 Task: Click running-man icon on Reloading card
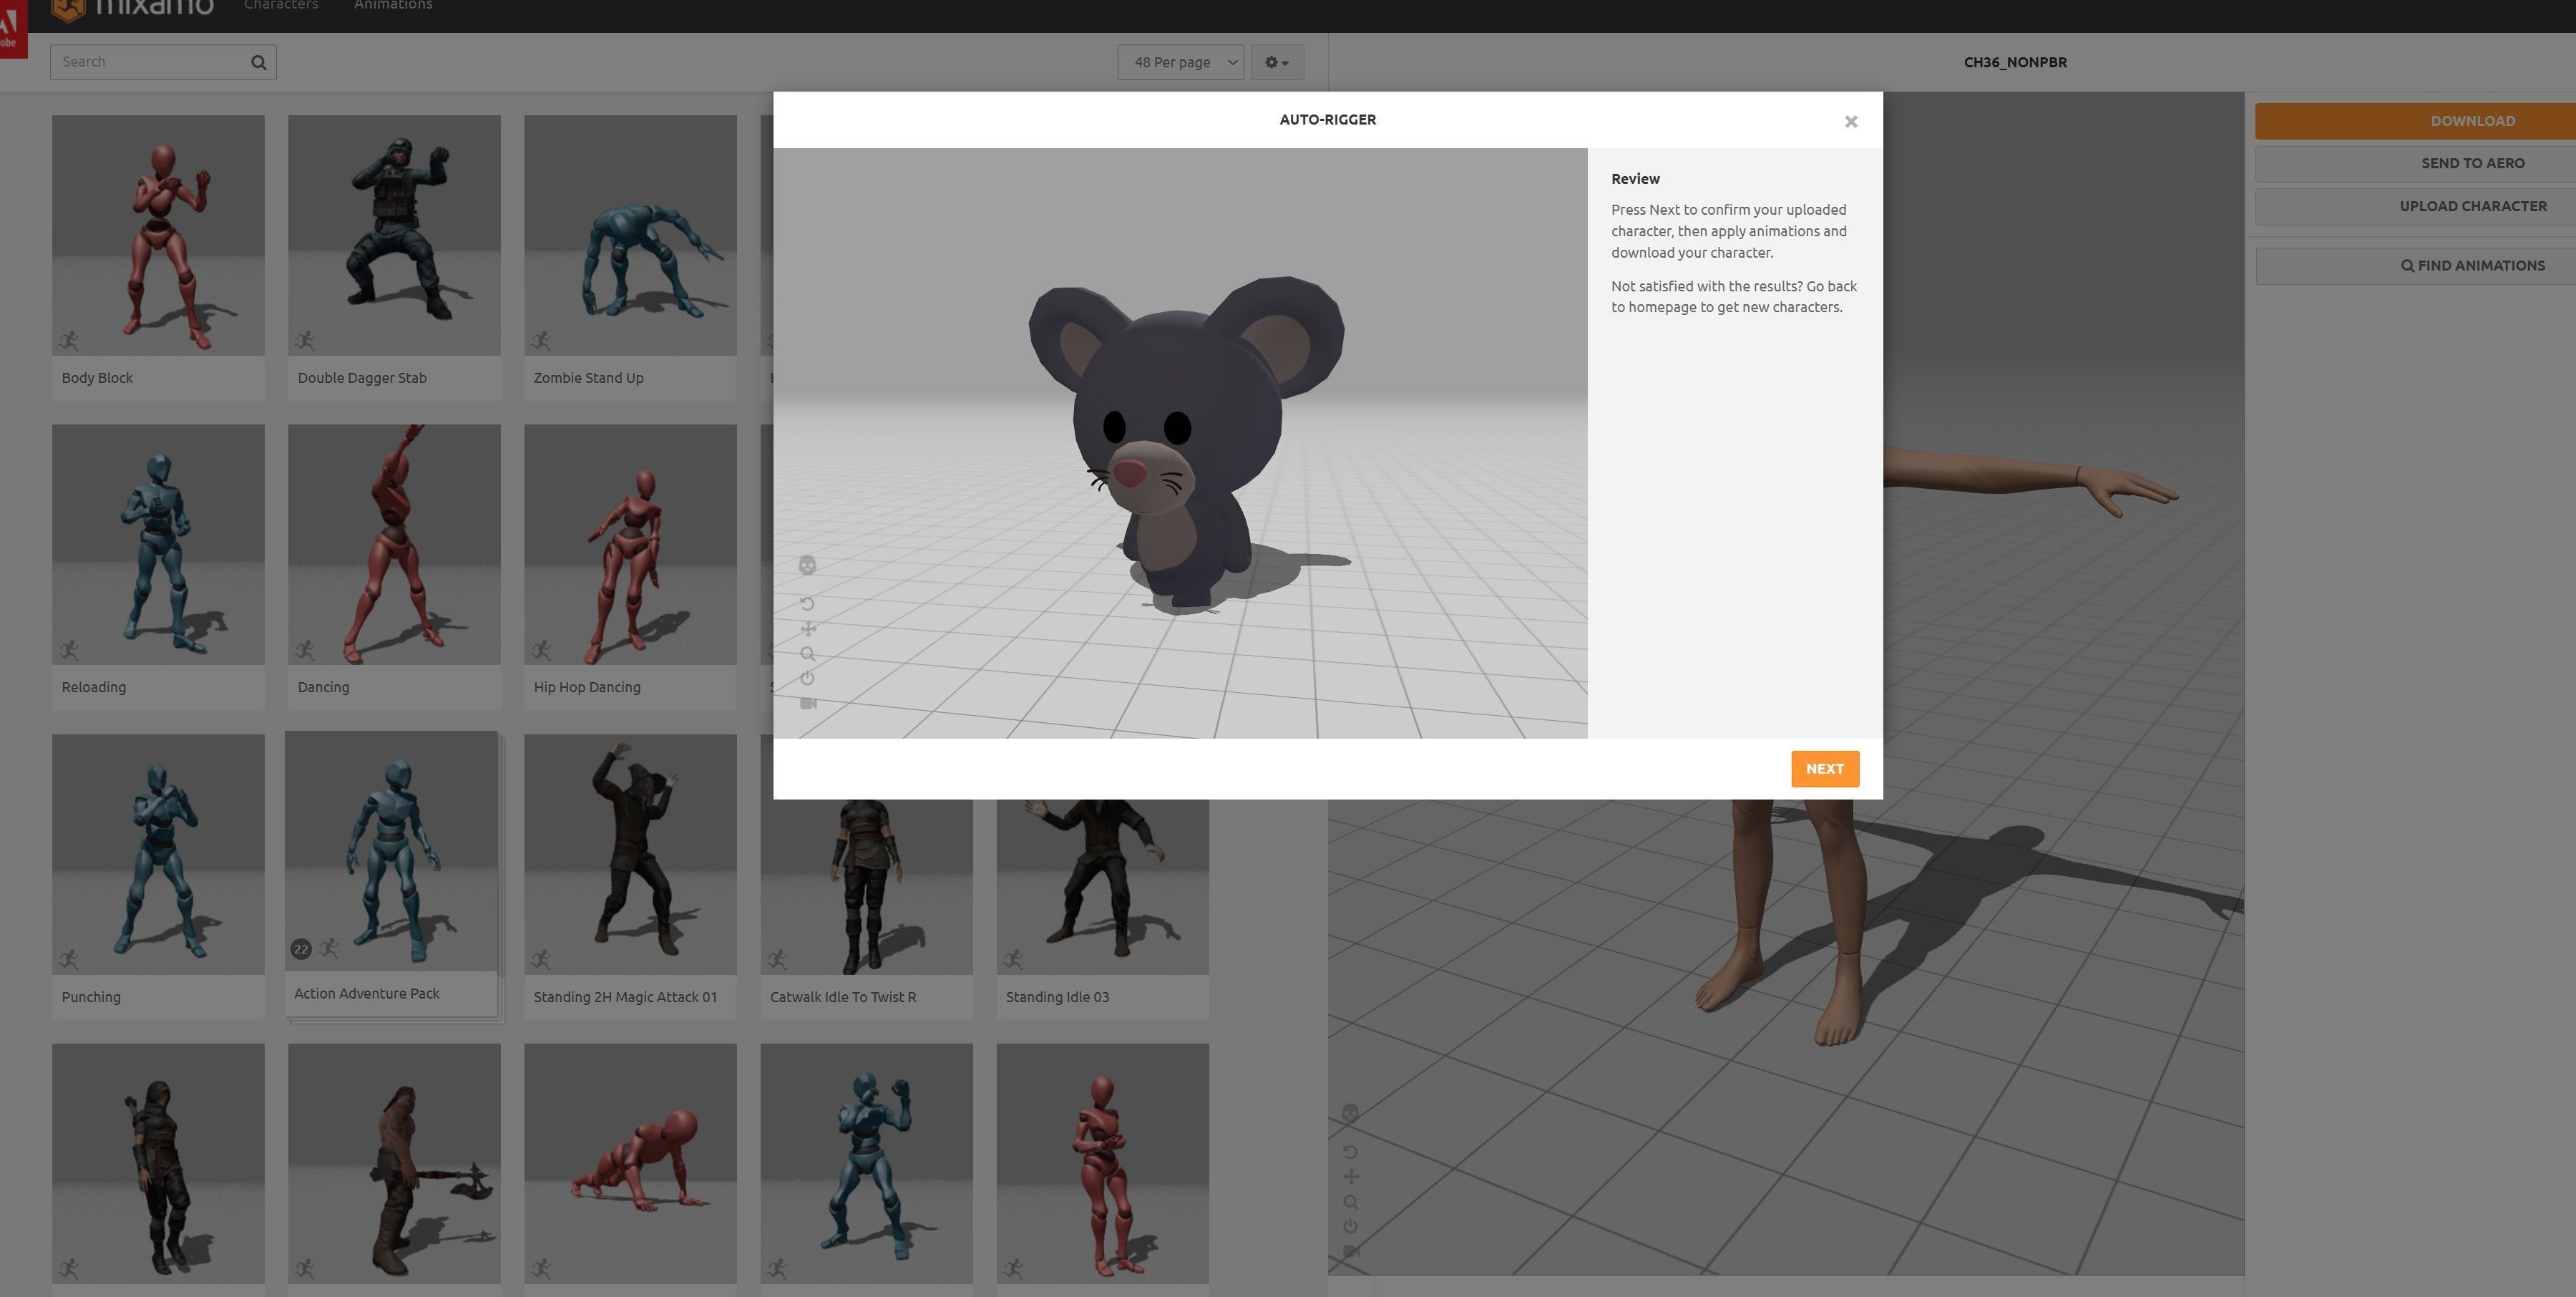69,650
